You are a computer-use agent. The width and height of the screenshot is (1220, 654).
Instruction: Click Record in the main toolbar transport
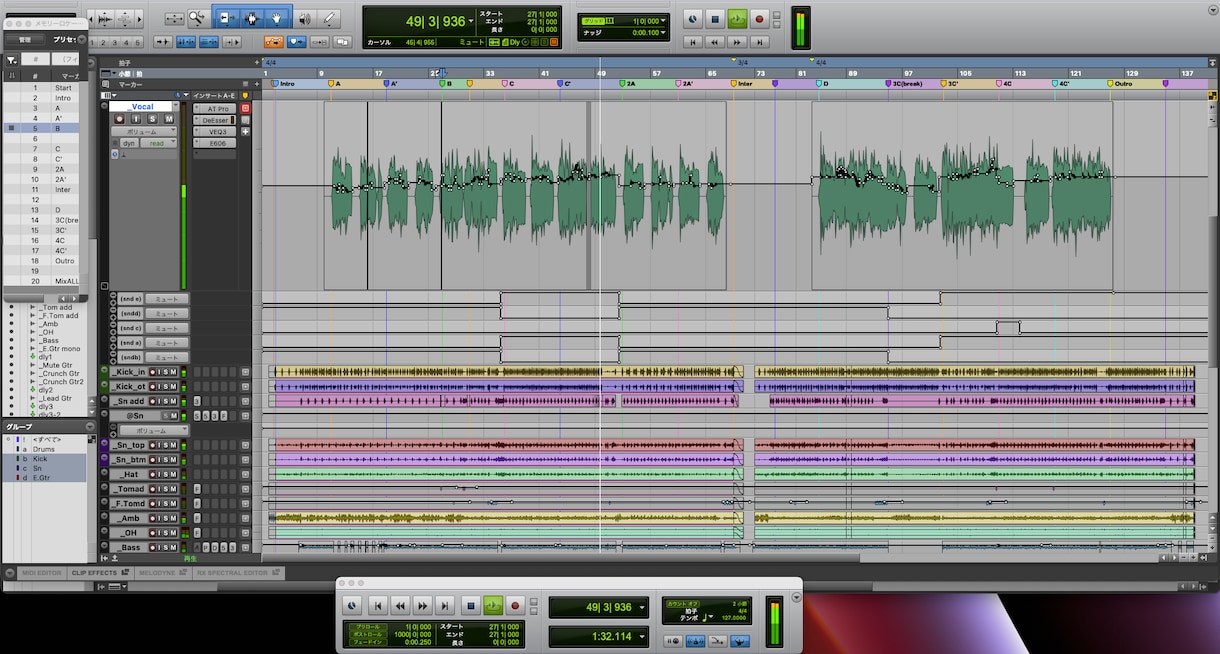tap(759, 19)
